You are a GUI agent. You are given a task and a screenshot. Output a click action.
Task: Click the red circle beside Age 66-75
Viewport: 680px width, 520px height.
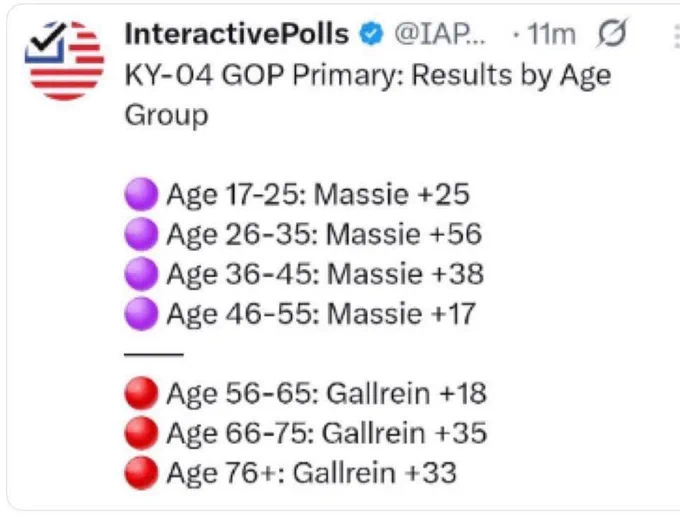pos(141,433)
